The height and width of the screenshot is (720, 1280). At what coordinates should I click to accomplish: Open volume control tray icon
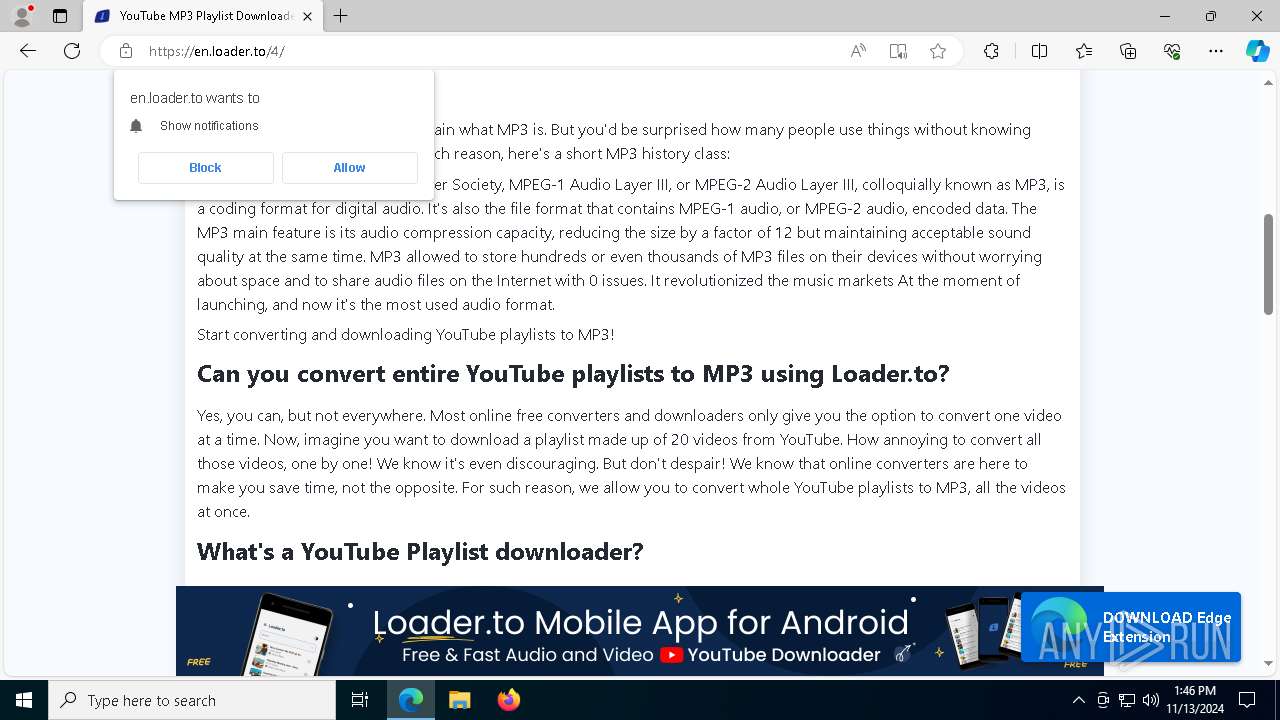pos(1151,700)
